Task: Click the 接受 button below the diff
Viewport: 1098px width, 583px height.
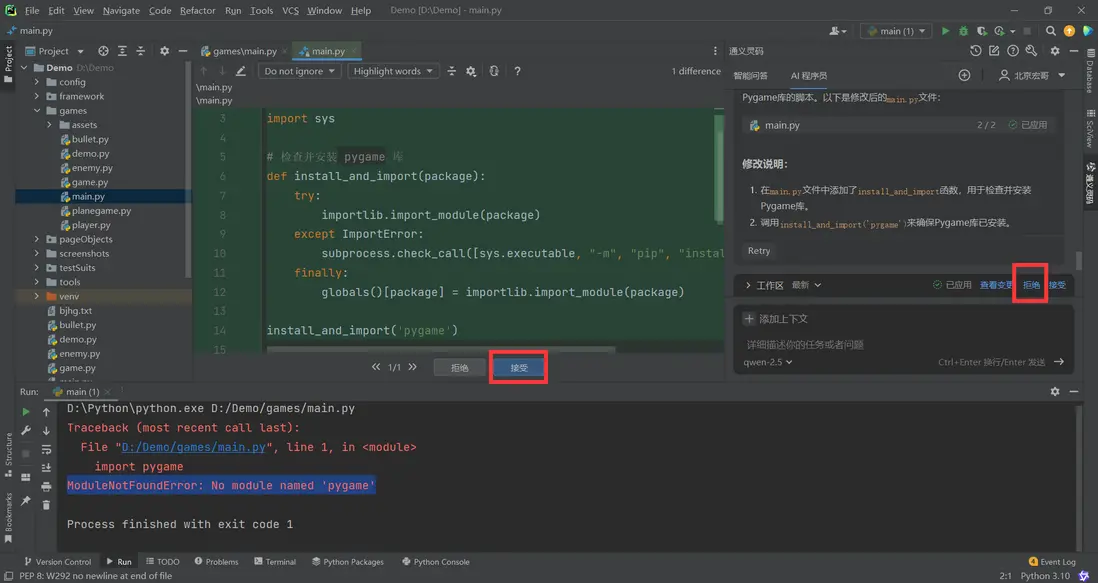Action: 519,367
